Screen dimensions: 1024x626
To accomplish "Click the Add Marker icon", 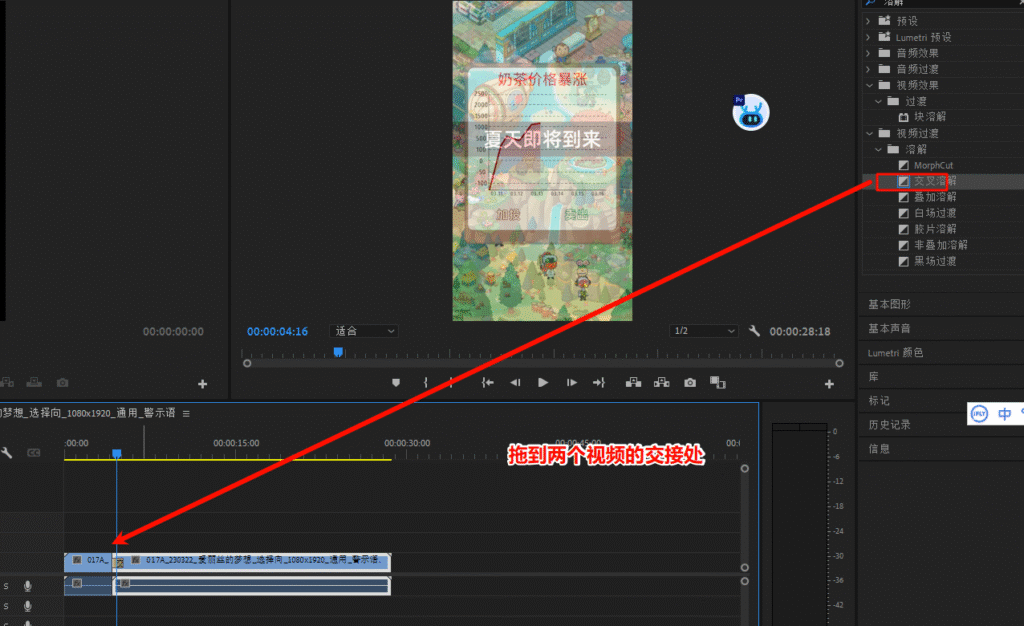I will click(x=396, y=382).
